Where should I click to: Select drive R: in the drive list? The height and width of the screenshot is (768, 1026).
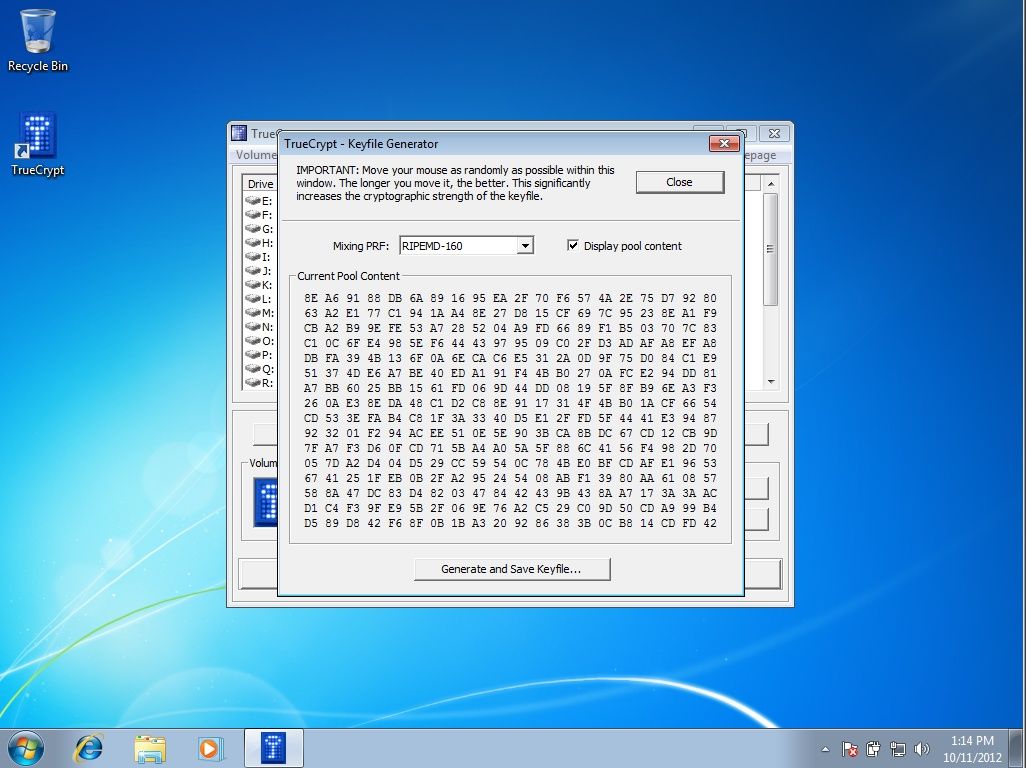(x=260, y=383)
